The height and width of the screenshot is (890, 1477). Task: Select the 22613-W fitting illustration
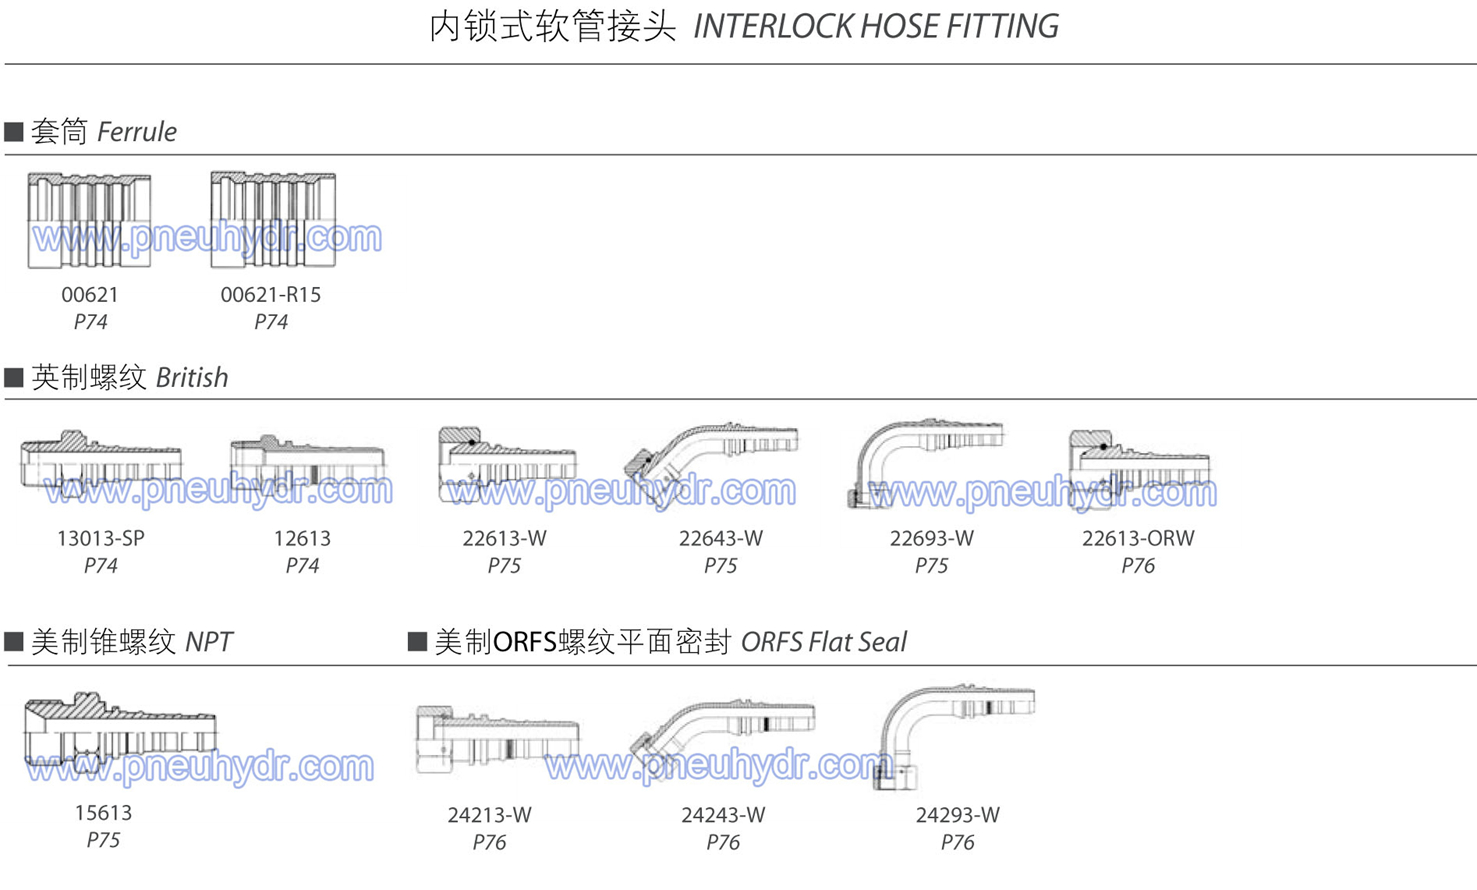[506, 464]
